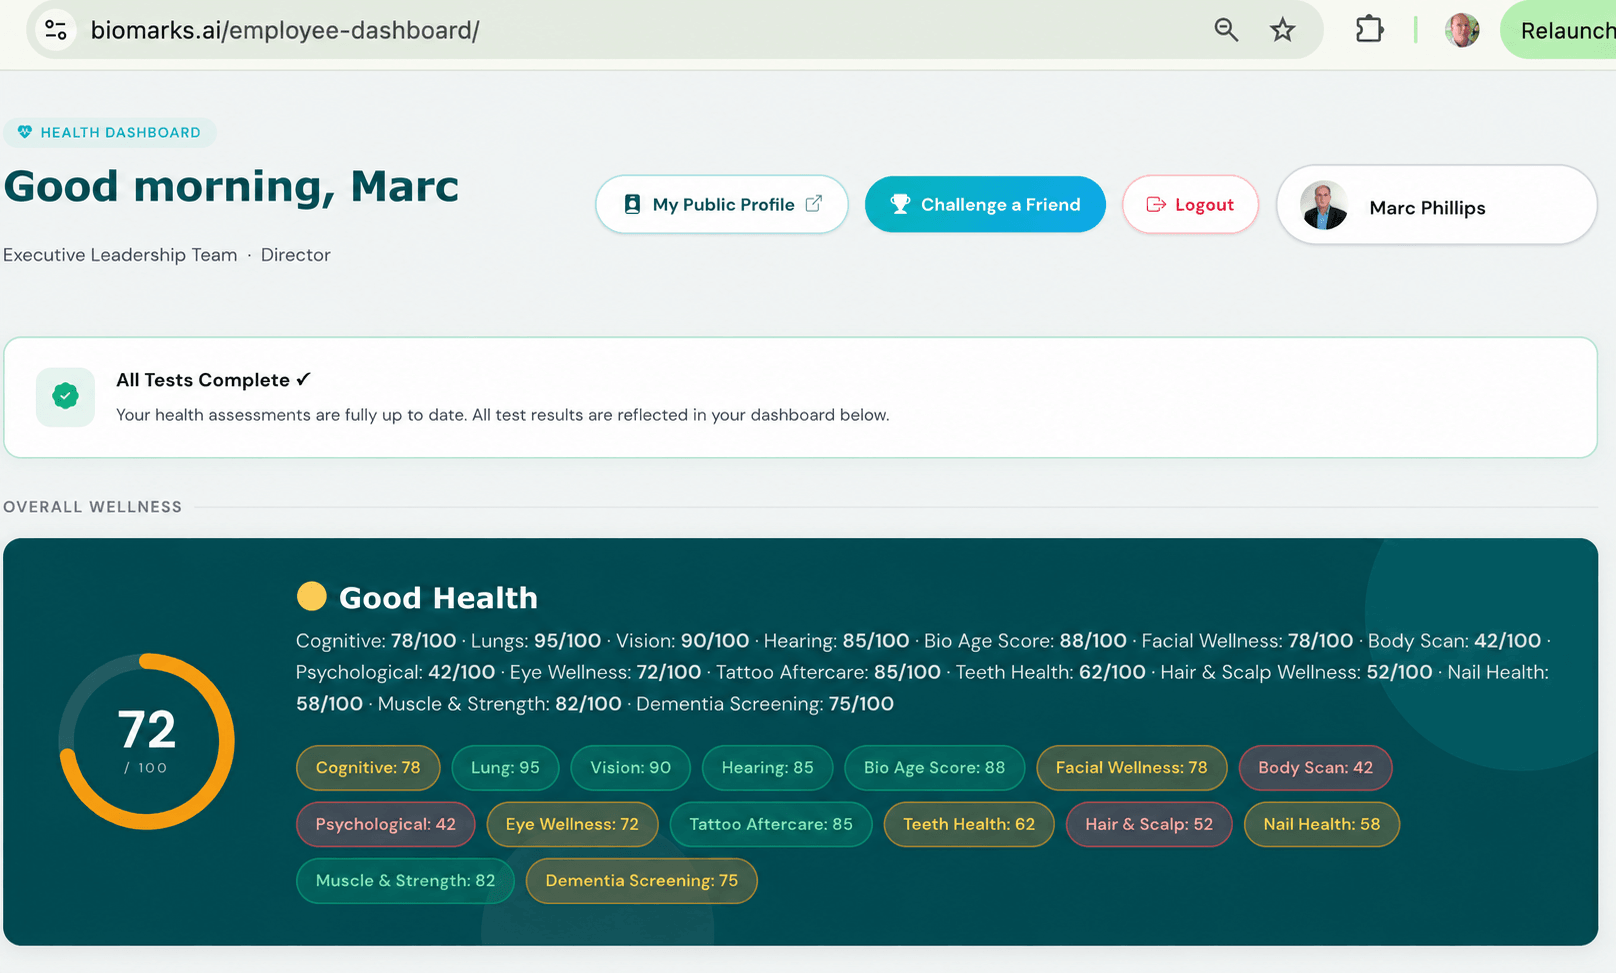Click the Relaunch update button
Screen dimensions: 1616x973
click(x=1559, y=30)
